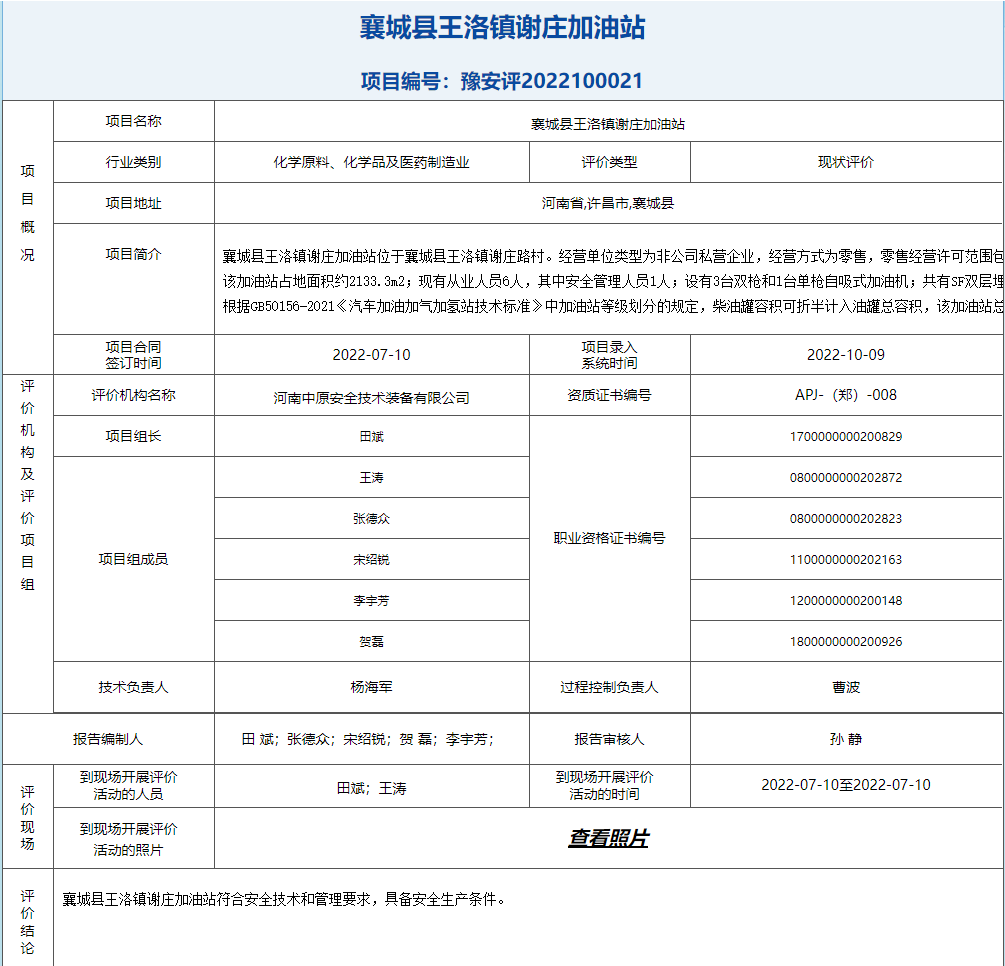Select report authors list starting 田 斌

[368, 739]
